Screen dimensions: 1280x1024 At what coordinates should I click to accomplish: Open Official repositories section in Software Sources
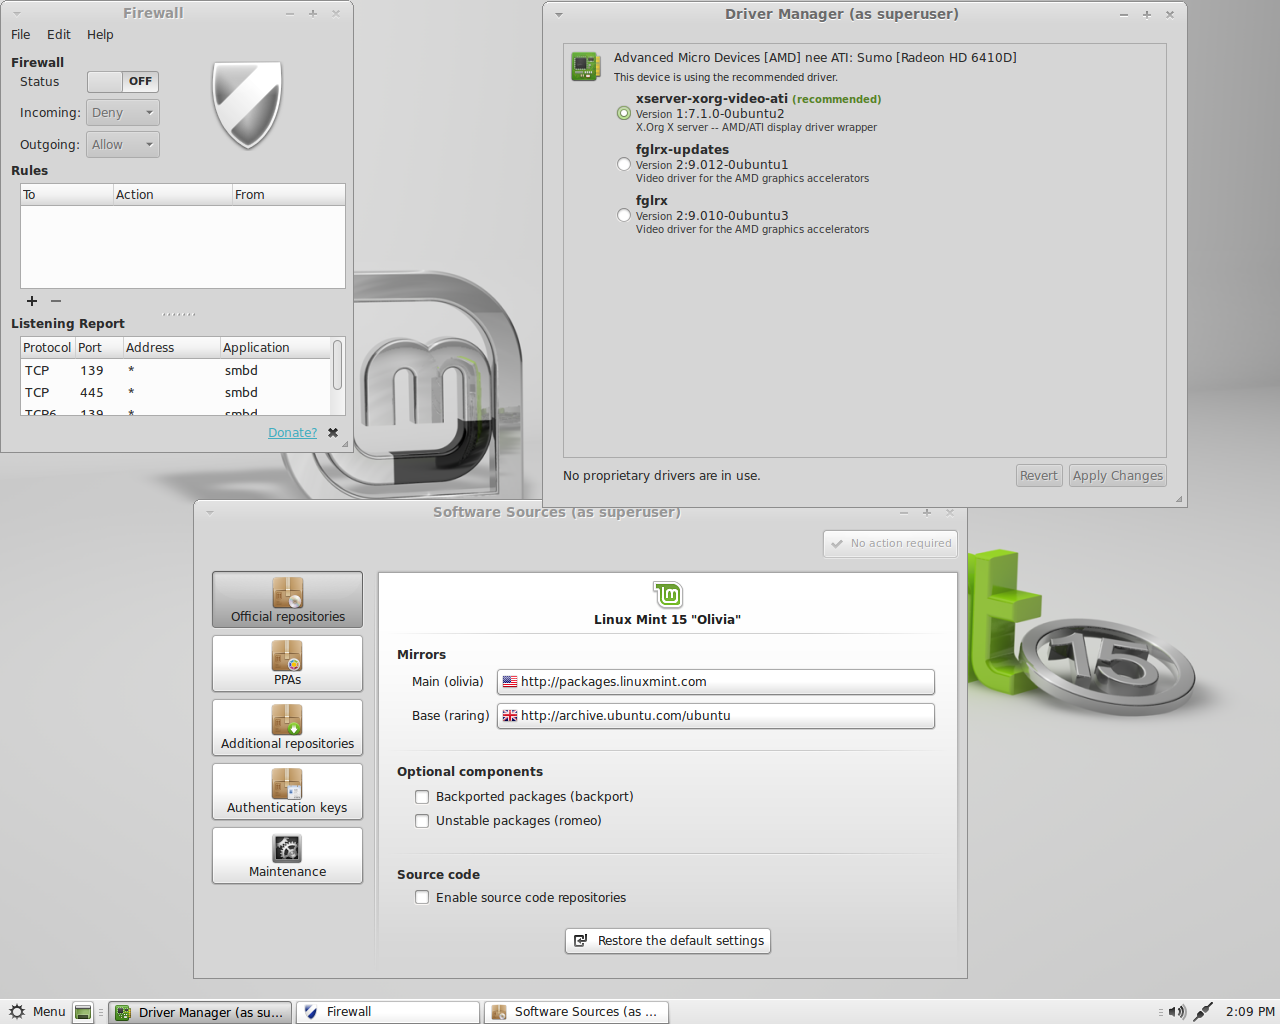click(287, 600)
